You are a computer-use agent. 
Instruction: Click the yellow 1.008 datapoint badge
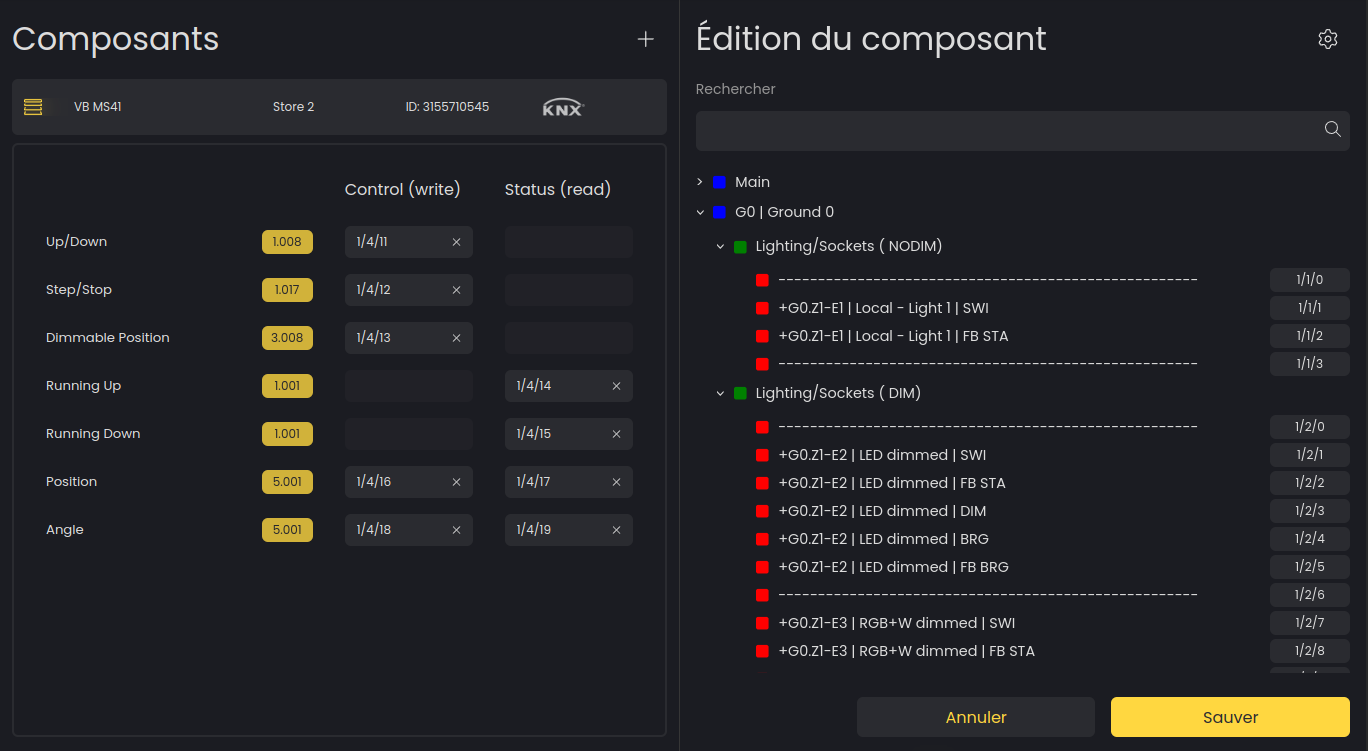pyautogui.click(x=287, y=242)
